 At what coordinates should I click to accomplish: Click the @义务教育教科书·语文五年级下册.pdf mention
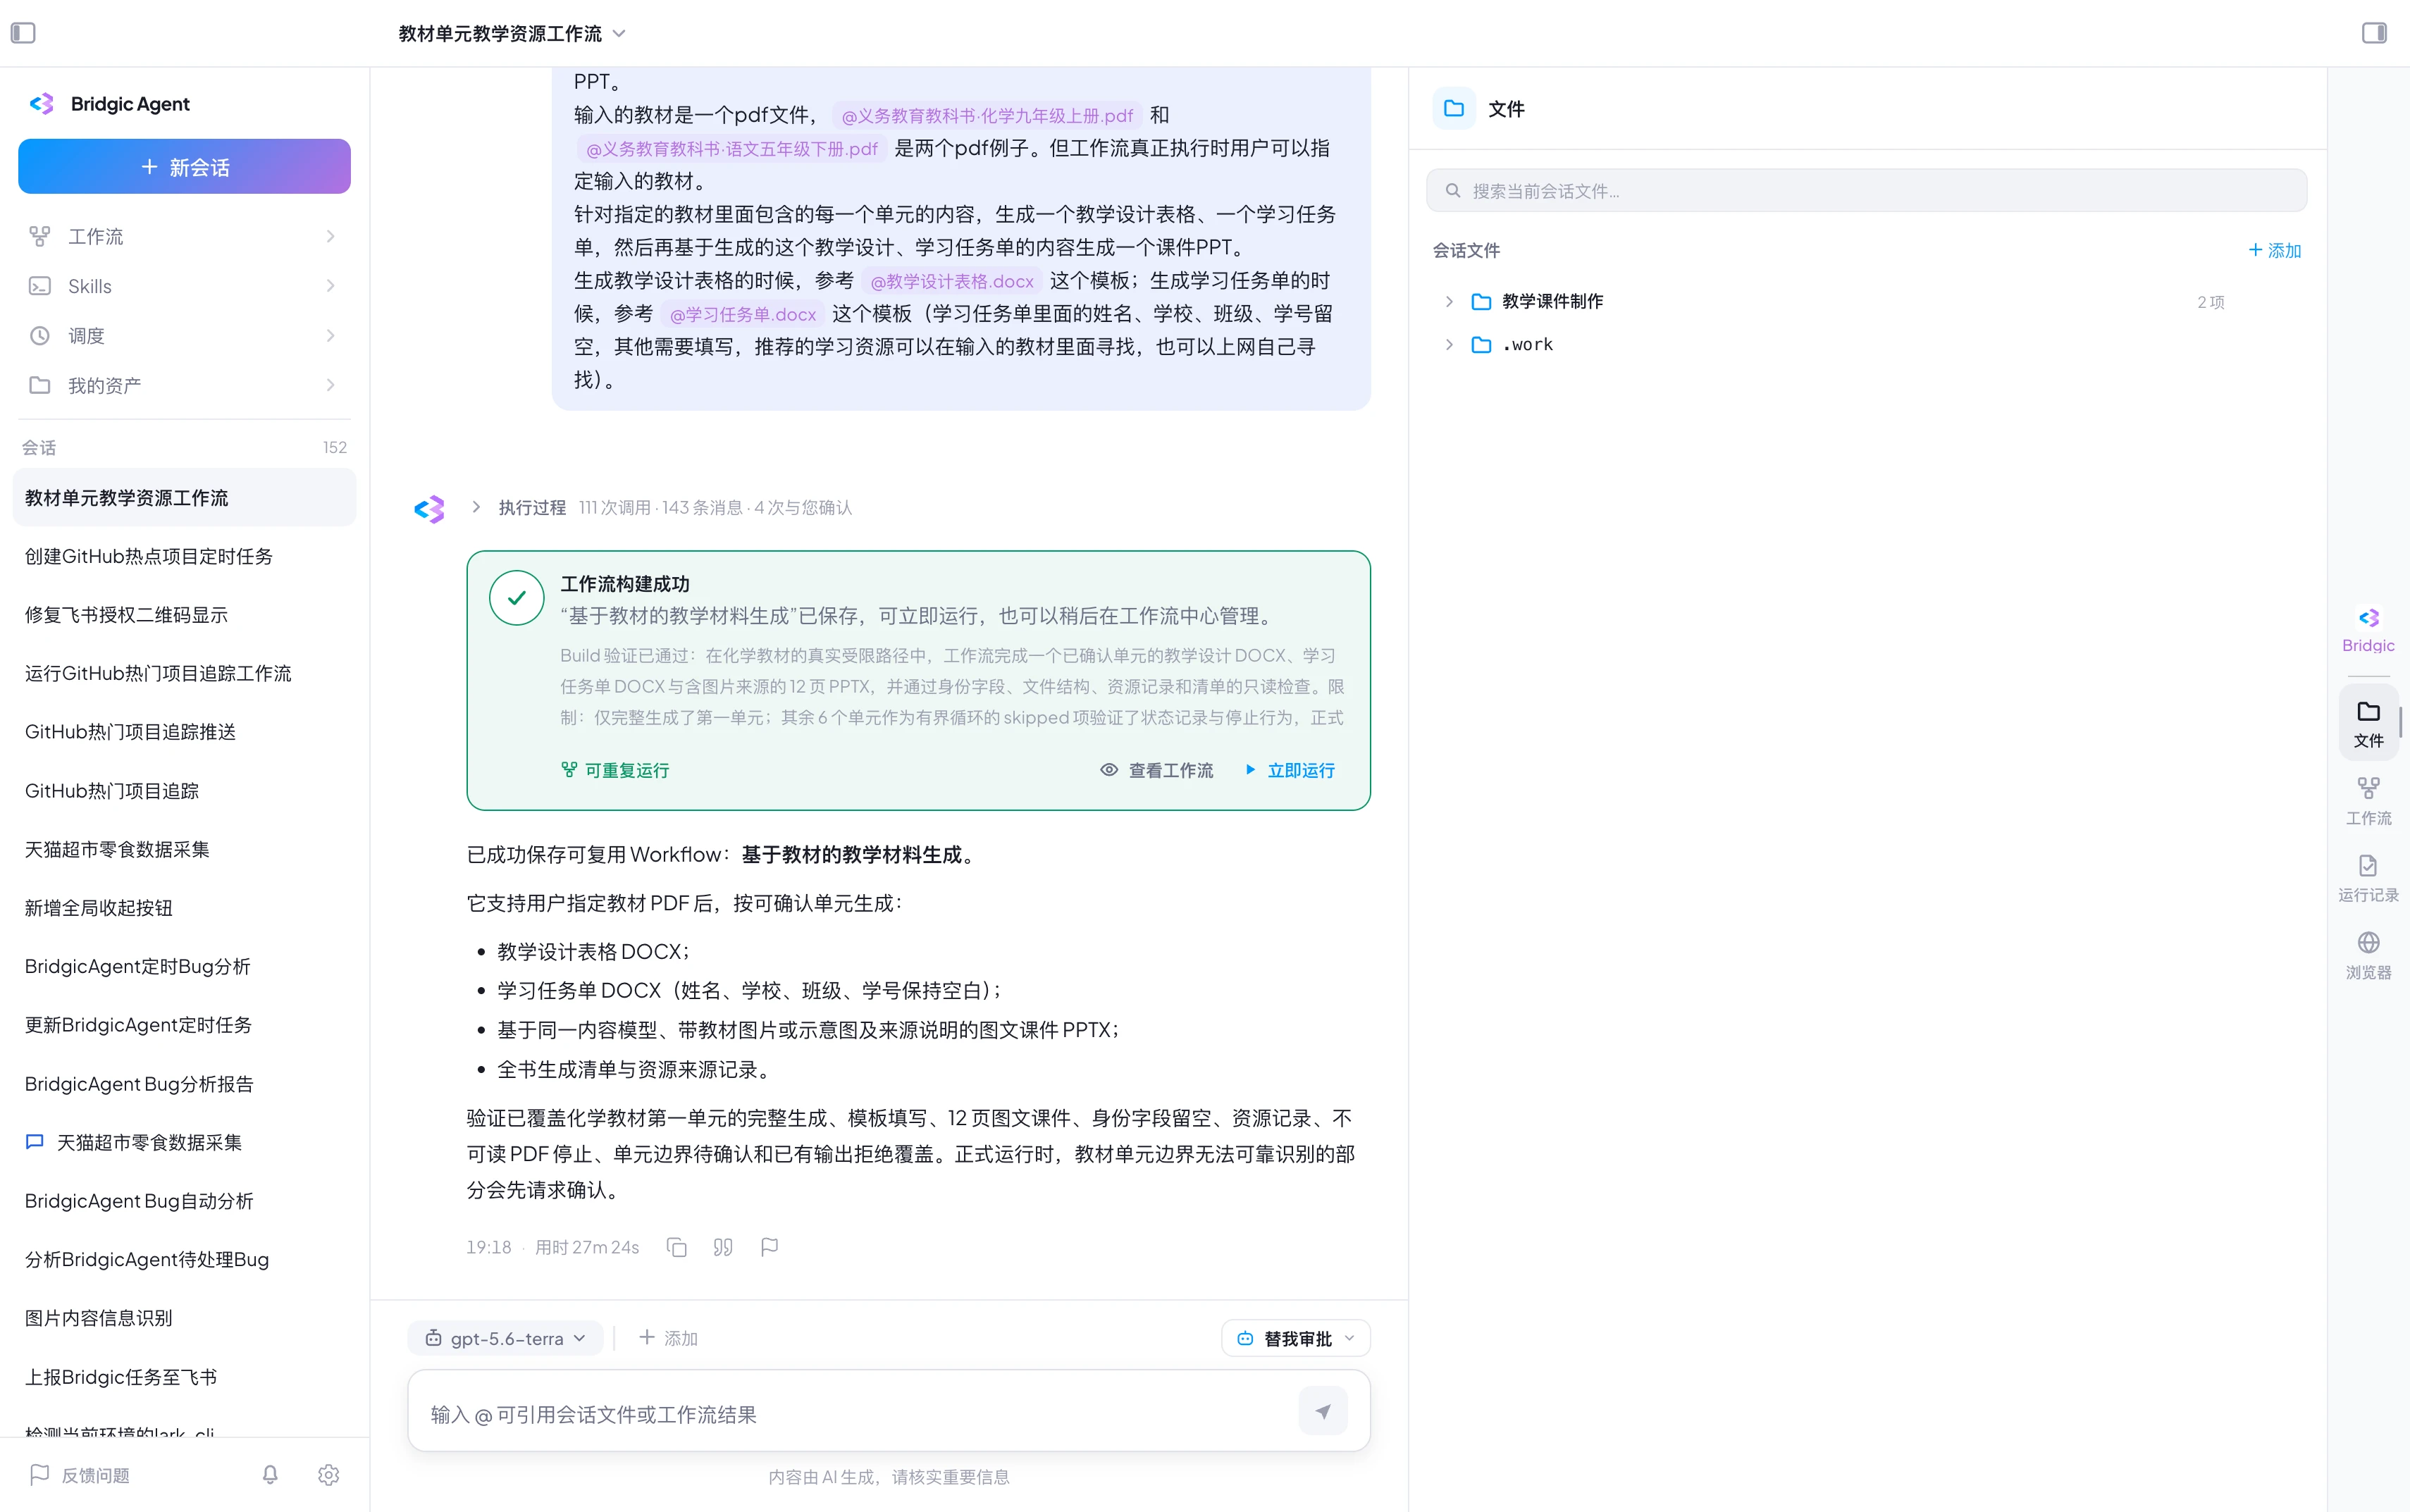732,149
